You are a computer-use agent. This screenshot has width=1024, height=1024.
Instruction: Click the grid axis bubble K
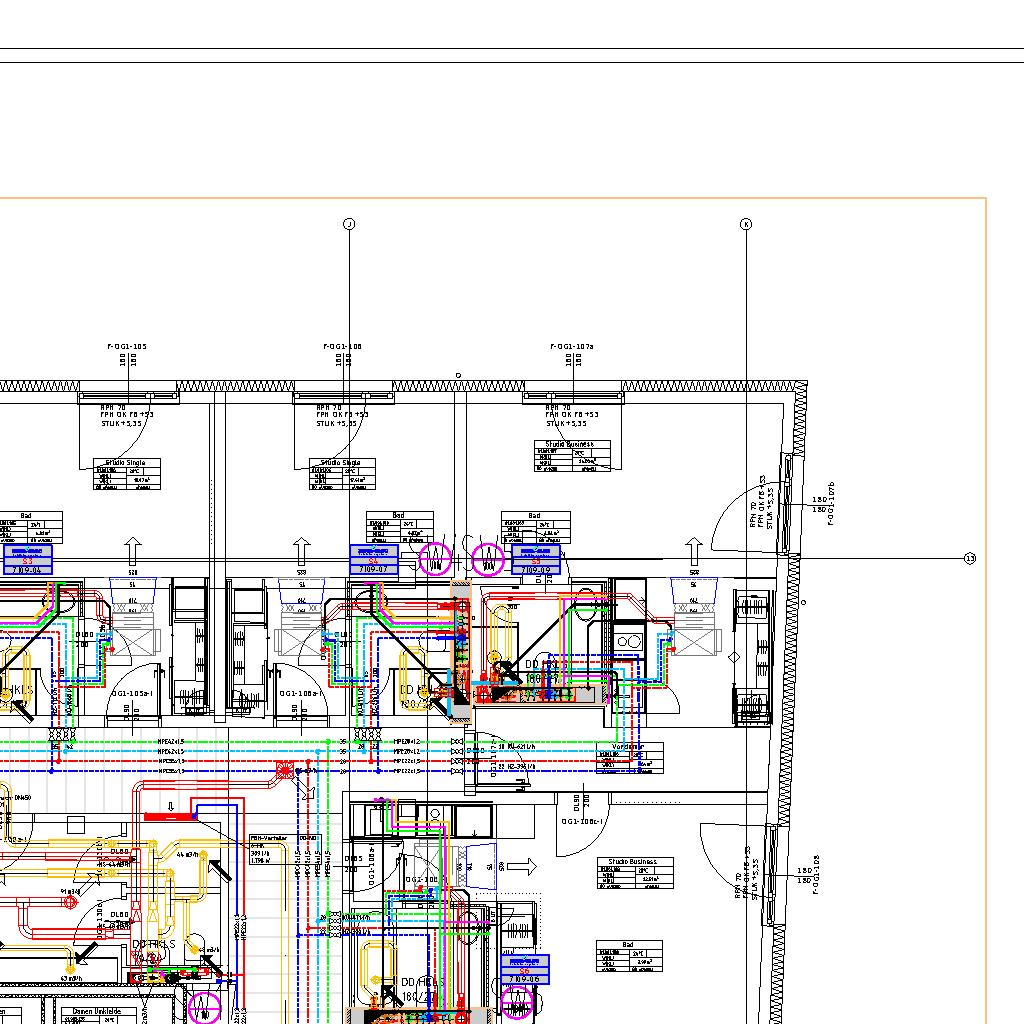[x=746, y=224]
